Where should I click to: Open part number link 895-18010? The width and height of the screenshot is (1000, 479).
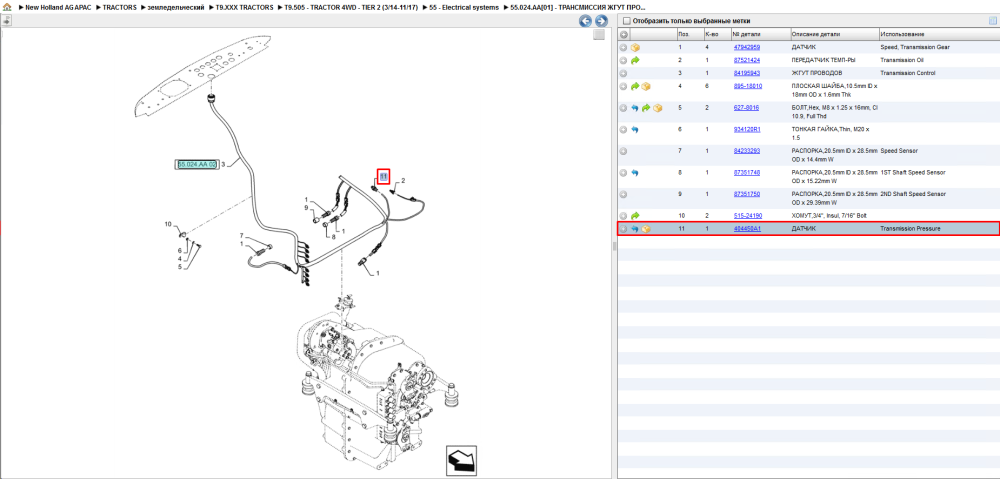point(747,85)
